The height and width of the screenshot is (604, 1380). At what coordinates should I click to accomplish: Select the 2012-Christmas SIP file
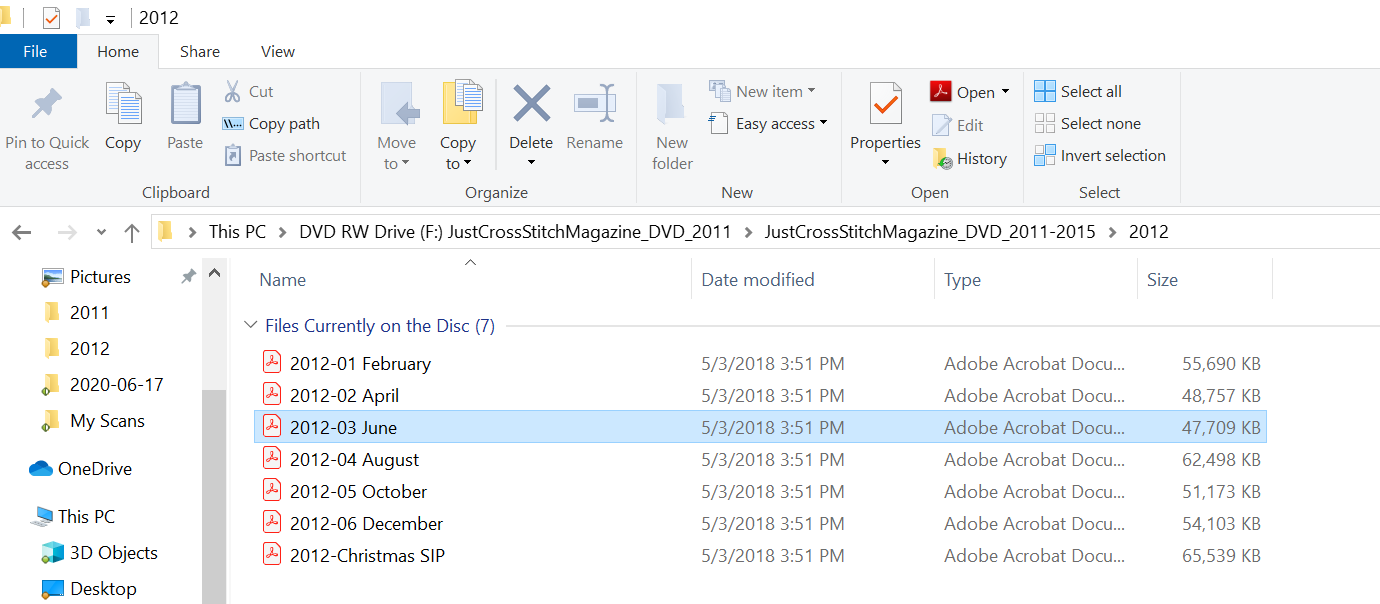[x=760, y=556]
